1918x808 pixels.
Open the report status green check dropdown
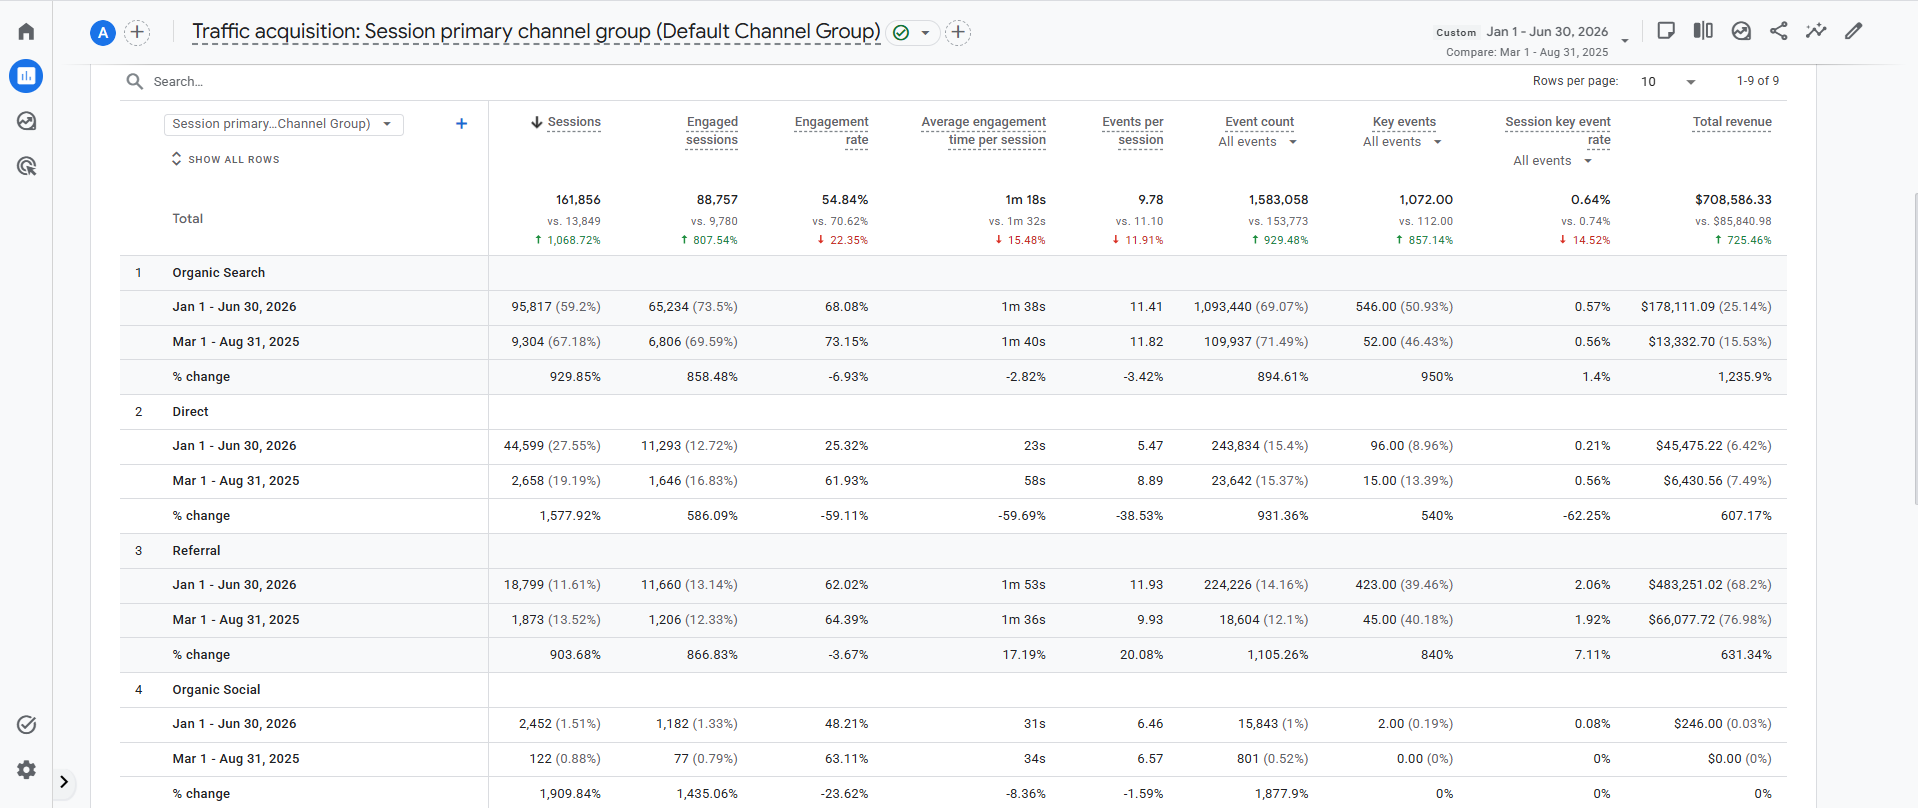click(912, 33)
